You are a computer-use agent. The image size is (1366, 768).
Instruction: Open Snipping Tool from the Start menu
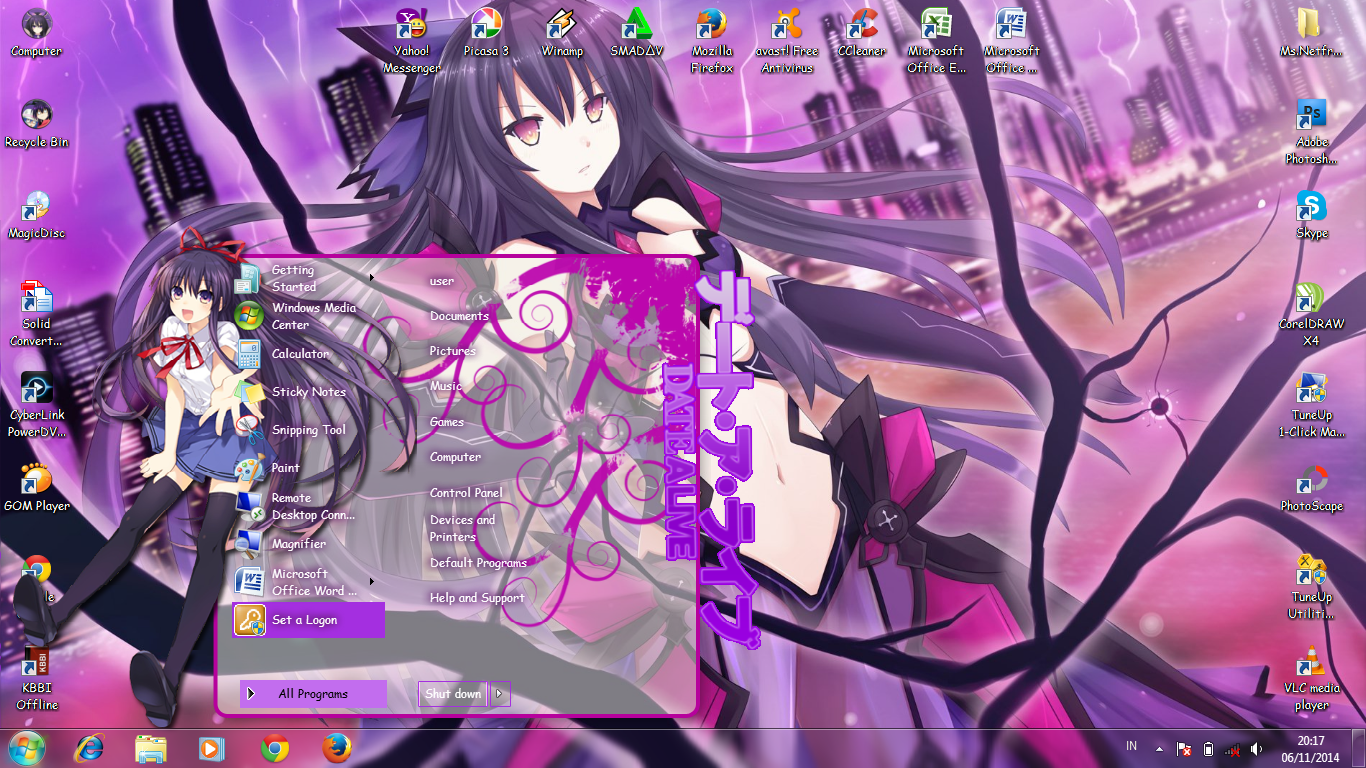click(308, 430)
